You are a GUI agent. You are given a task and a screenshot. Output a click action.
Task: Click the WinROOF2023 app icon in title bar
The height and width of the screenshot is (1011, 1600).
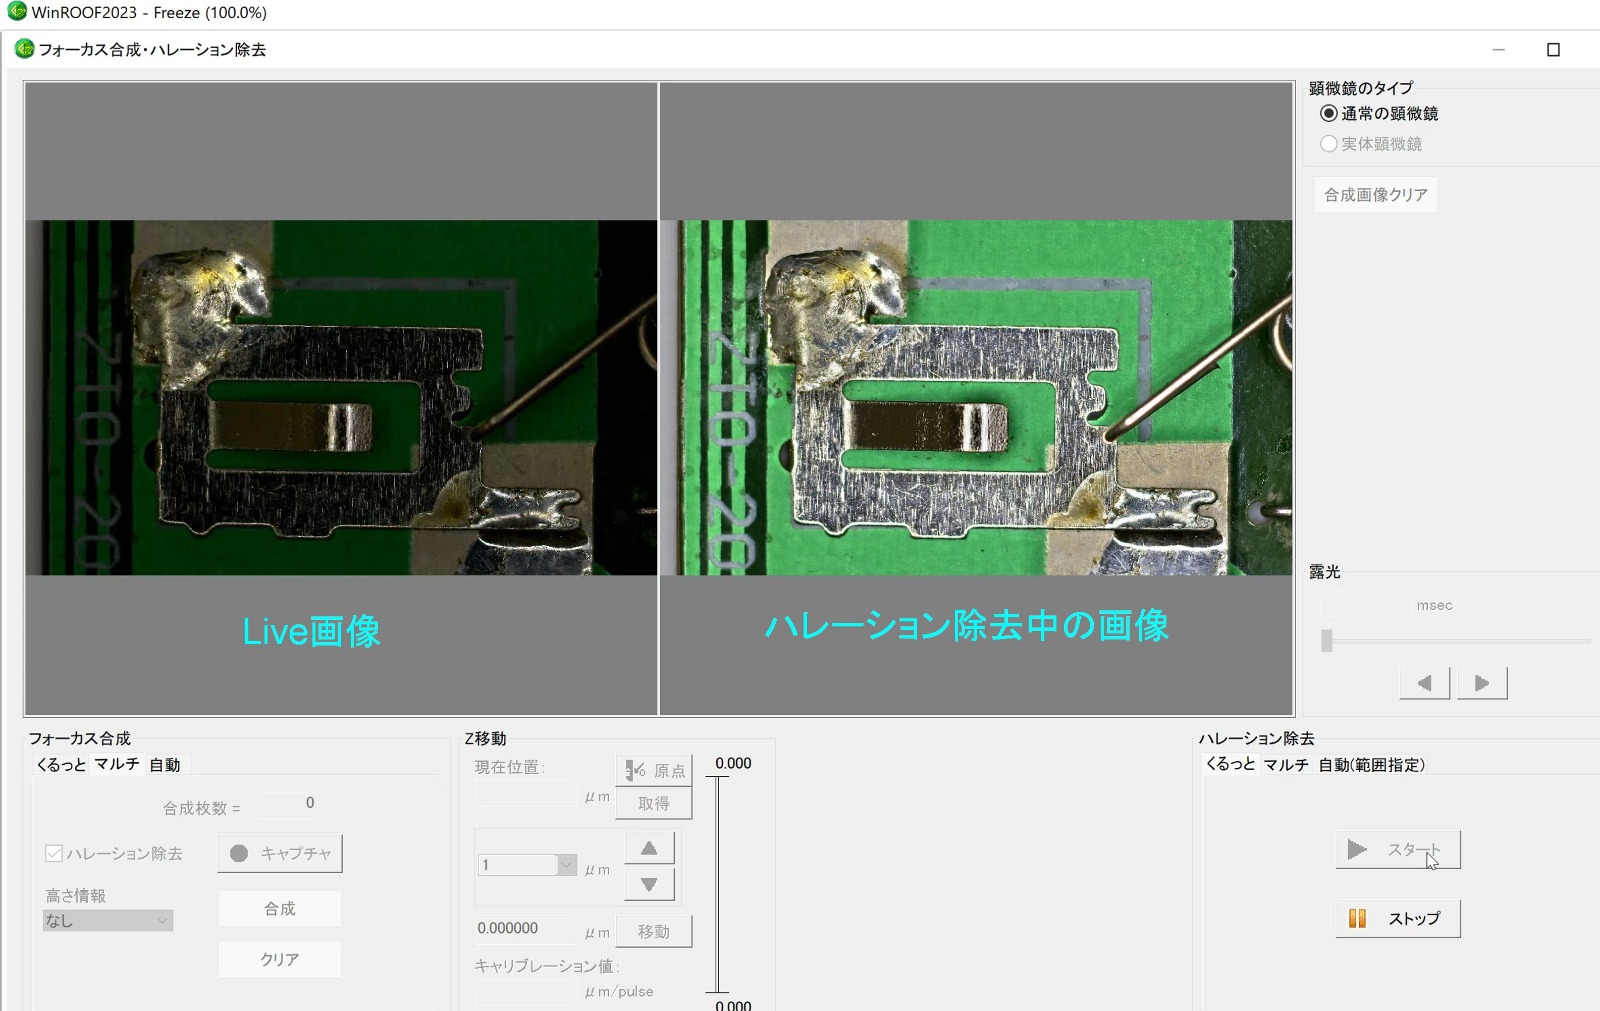coord(17,12)
